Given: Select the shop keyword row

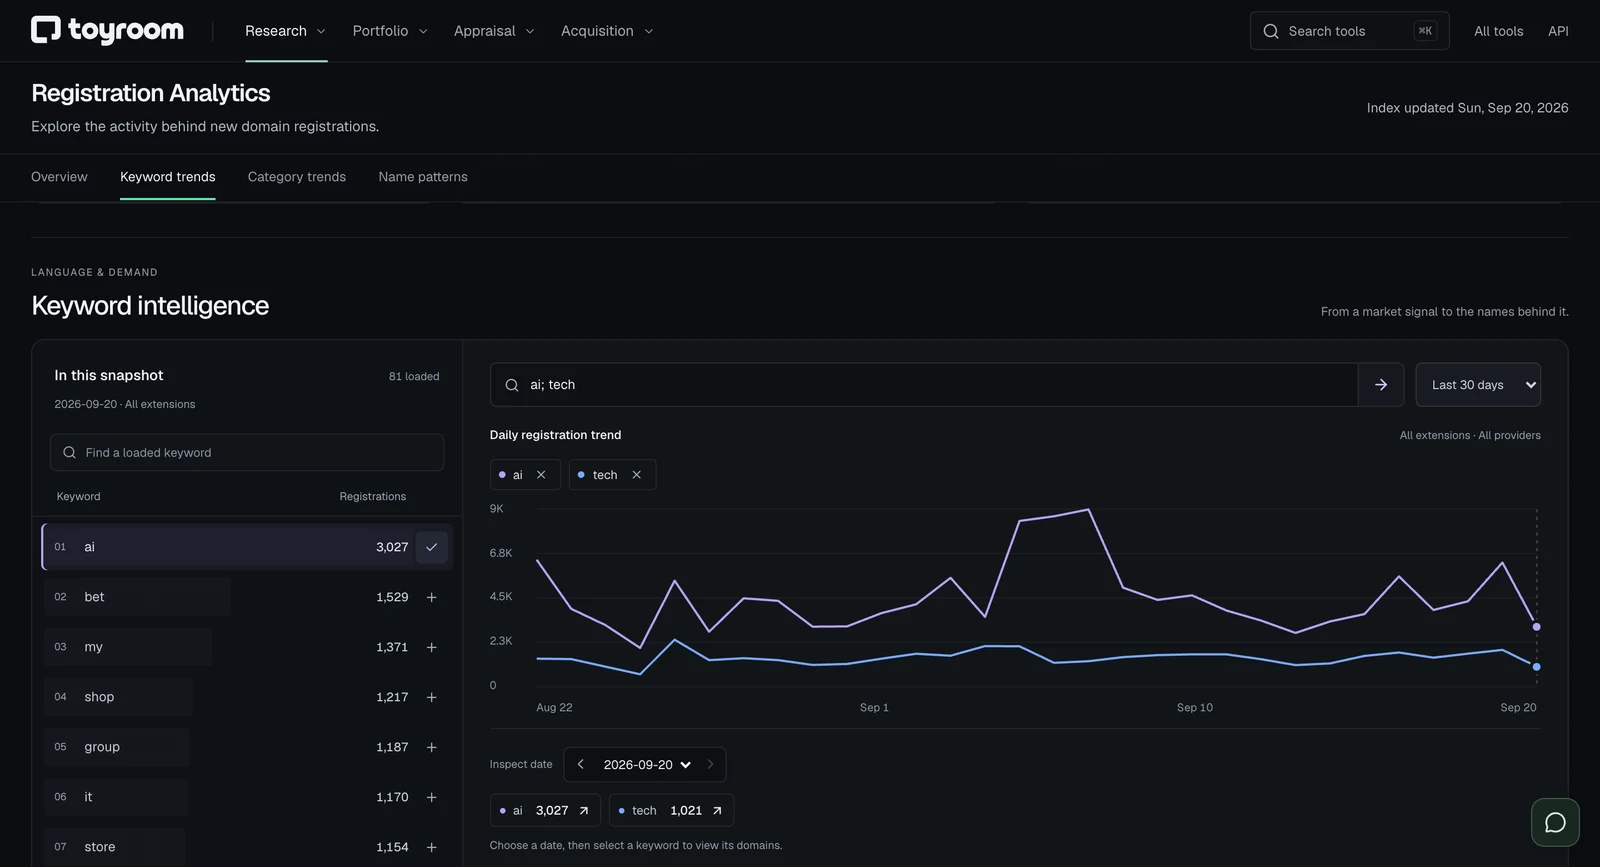Looking at the screenshot, I should click(247, 697).
